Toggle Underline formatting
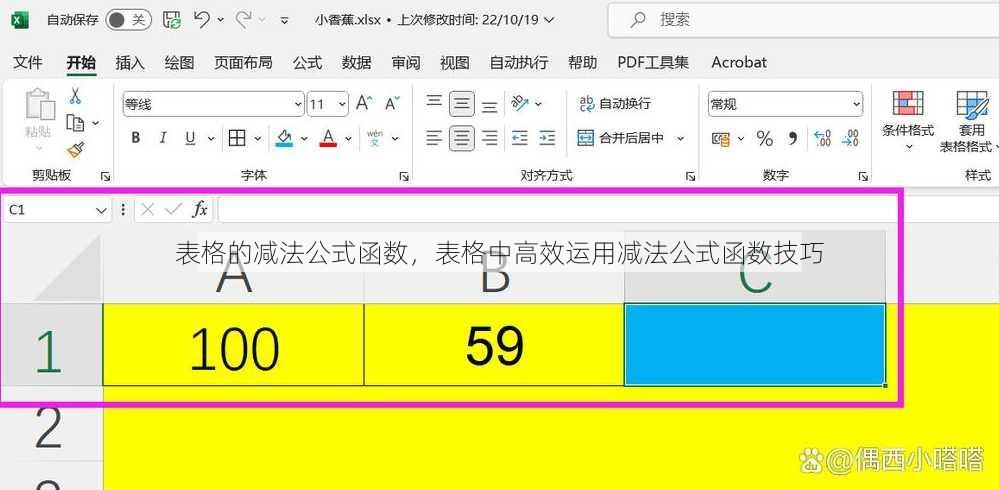Screen dimensions: 999x490 coord(190,138)
